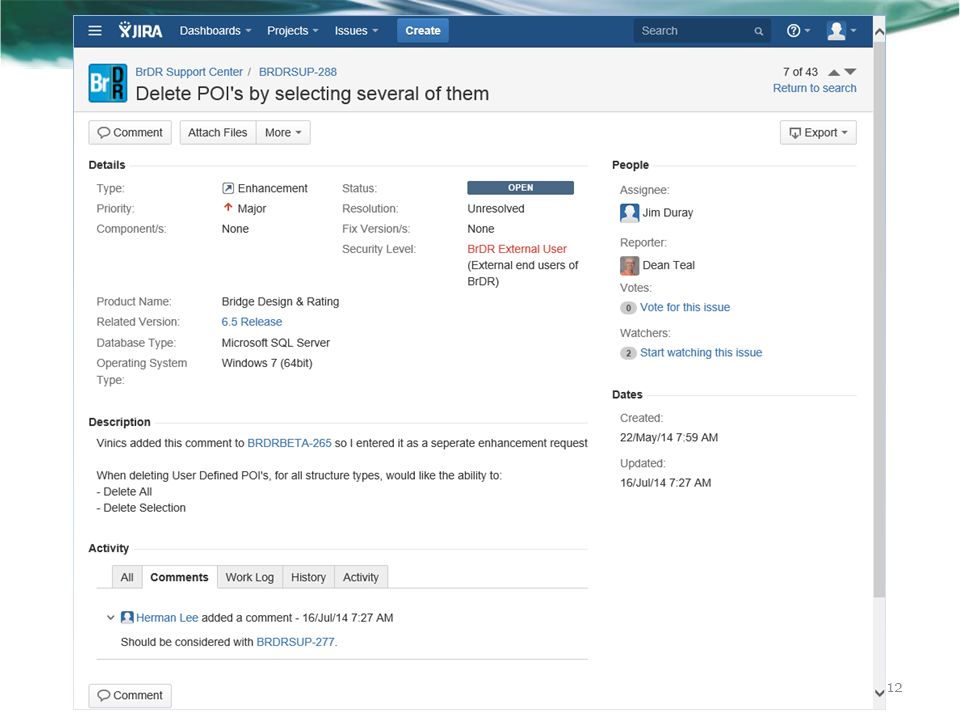This screenshot has width=960, height=720.
Task: Click the top Comment button
Action: [x=130, y=132]
